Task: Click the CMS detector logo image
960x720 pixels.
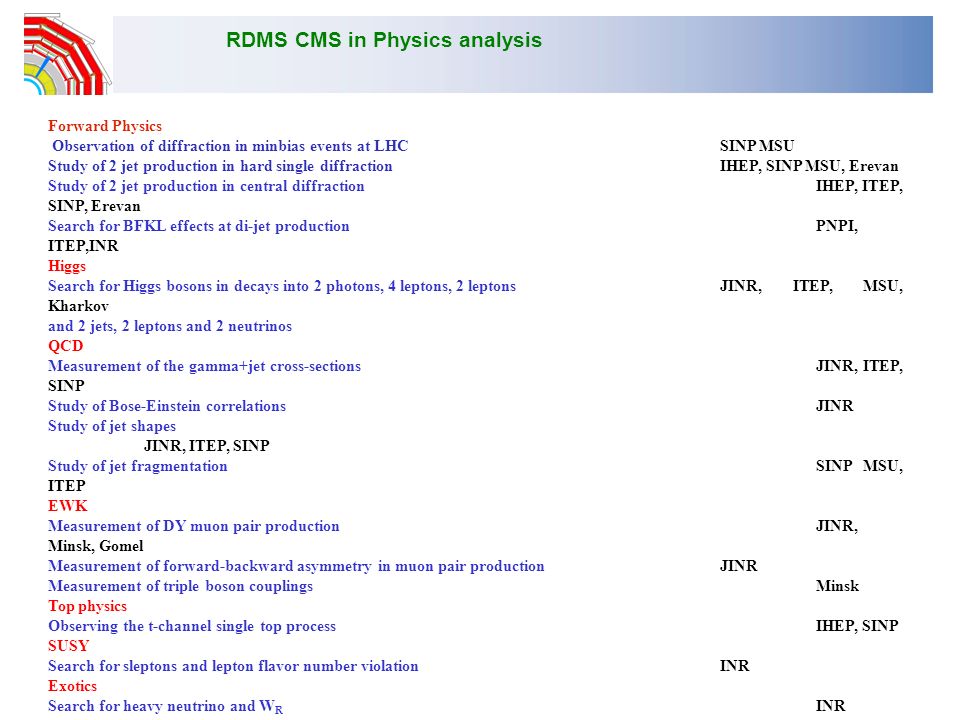Action: pyautogui.click(x=67, y=54)
